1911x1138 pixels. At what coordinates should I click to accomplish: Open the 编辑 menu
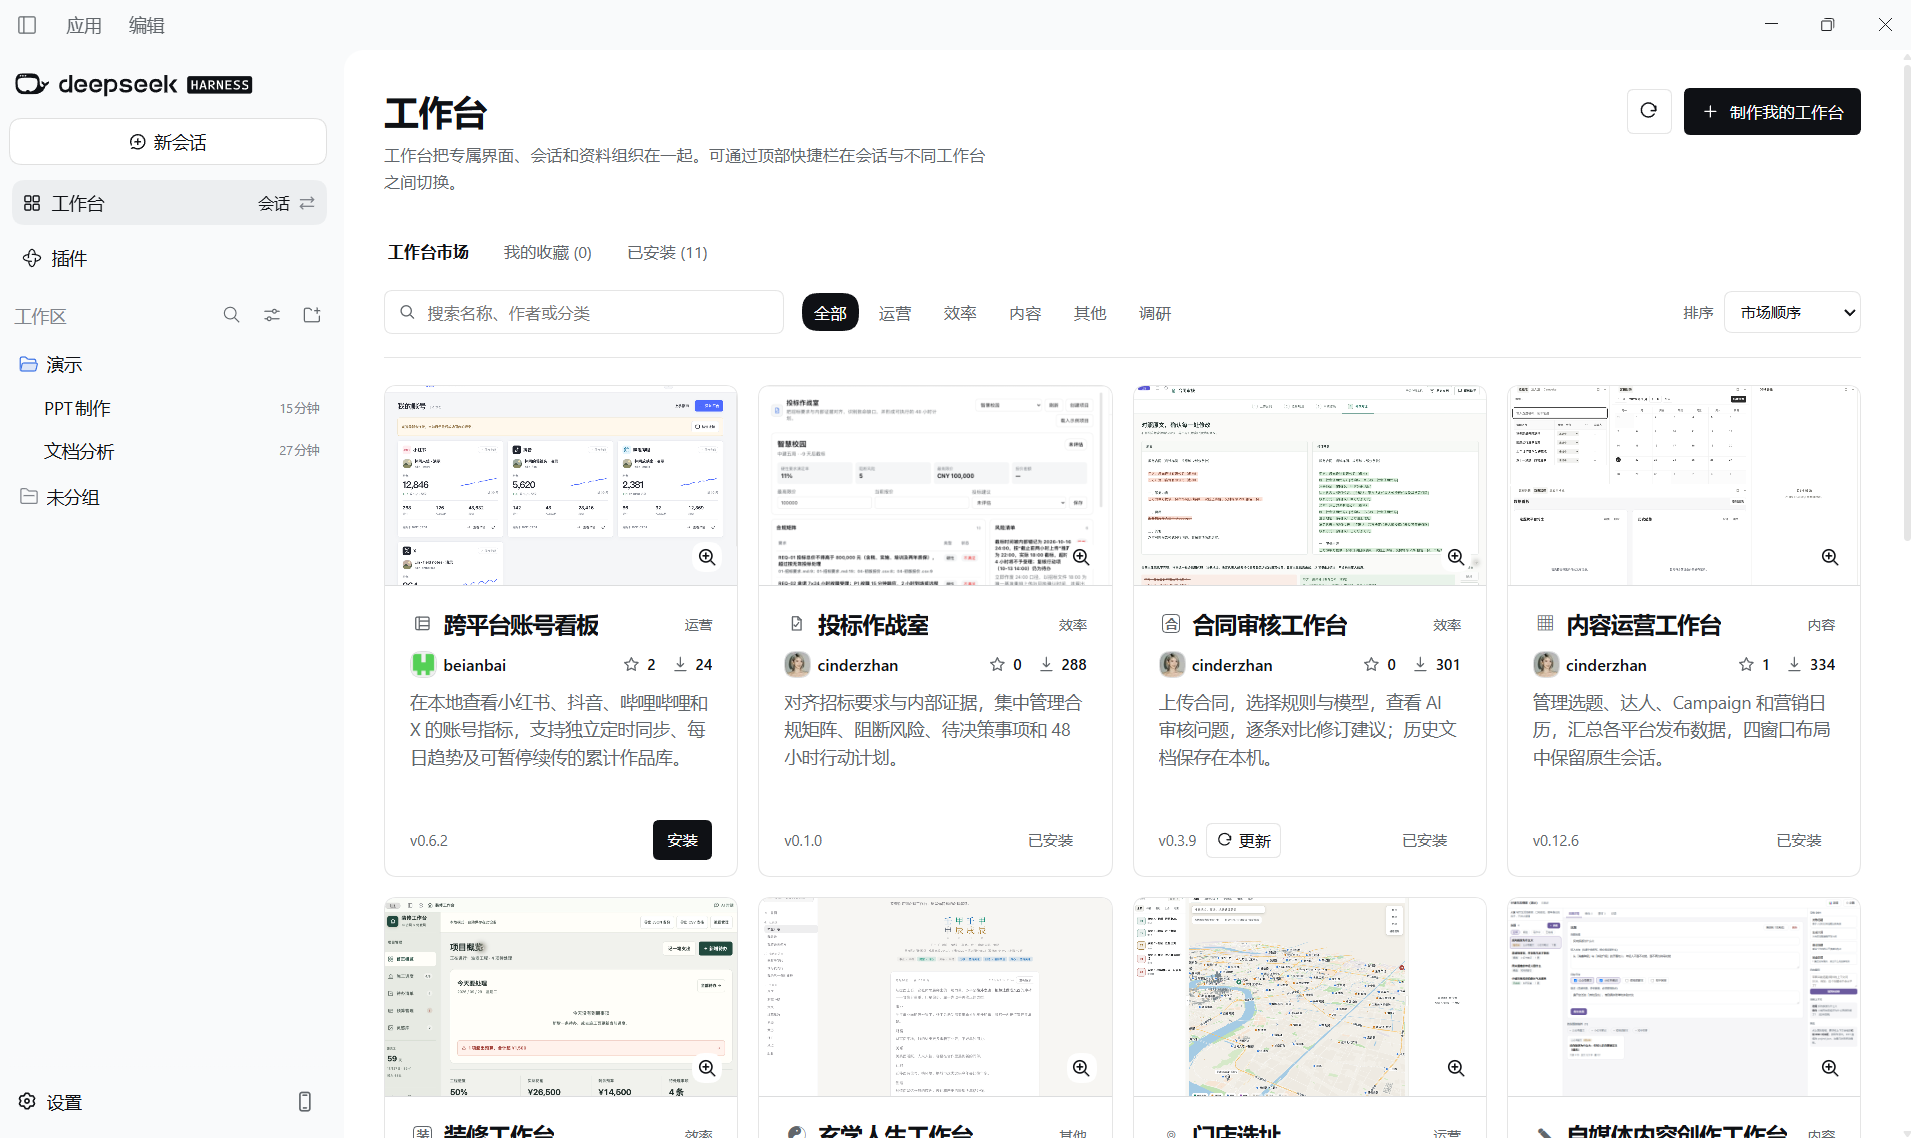point(147,25)
